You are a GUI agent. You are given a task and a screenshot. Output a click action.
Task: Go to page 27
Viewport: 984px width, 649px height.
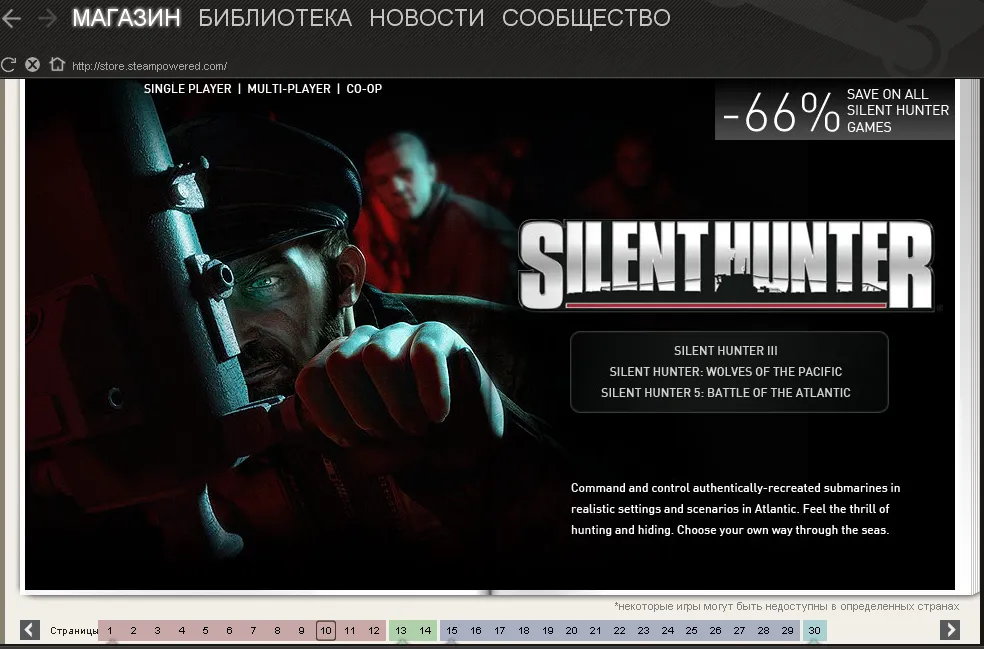(739, 630)
